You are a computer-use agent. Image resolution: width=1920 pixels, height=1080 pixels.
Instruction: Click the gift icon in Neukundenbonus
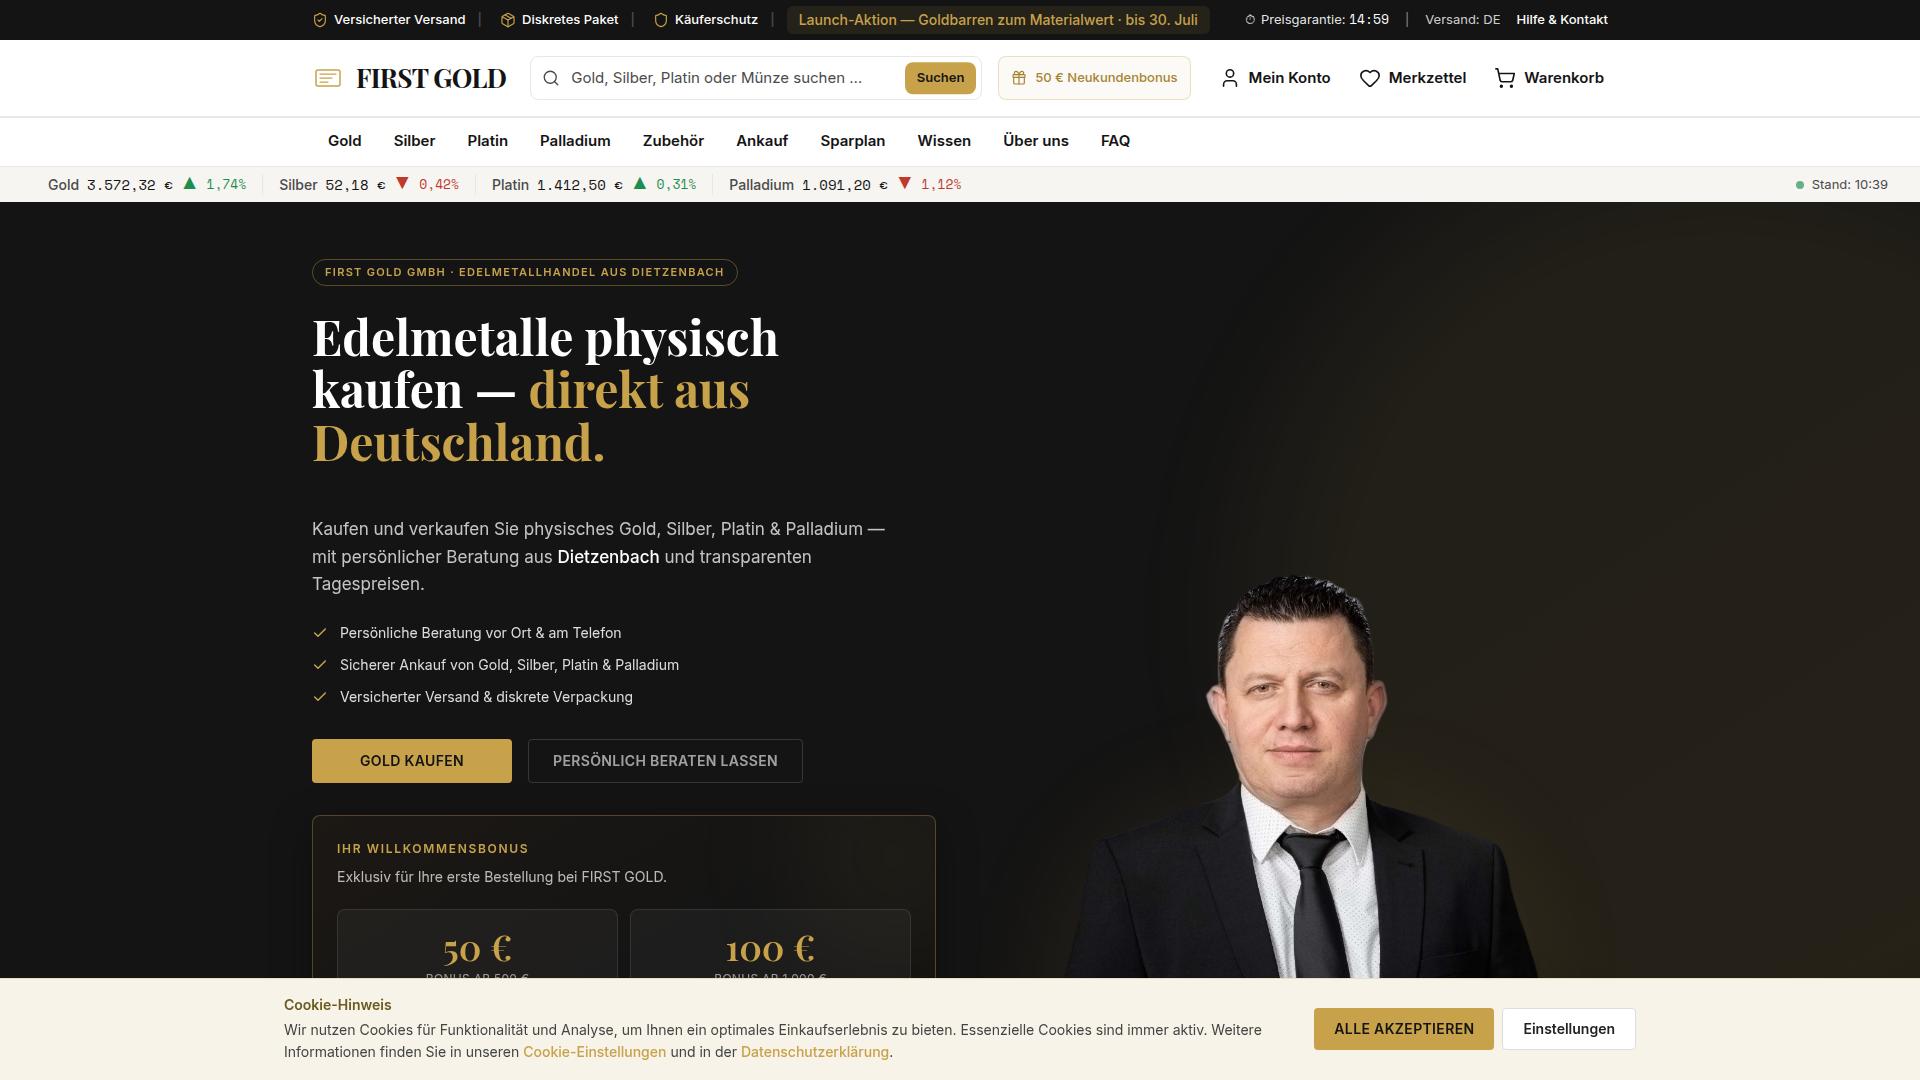pos(1019,78)
